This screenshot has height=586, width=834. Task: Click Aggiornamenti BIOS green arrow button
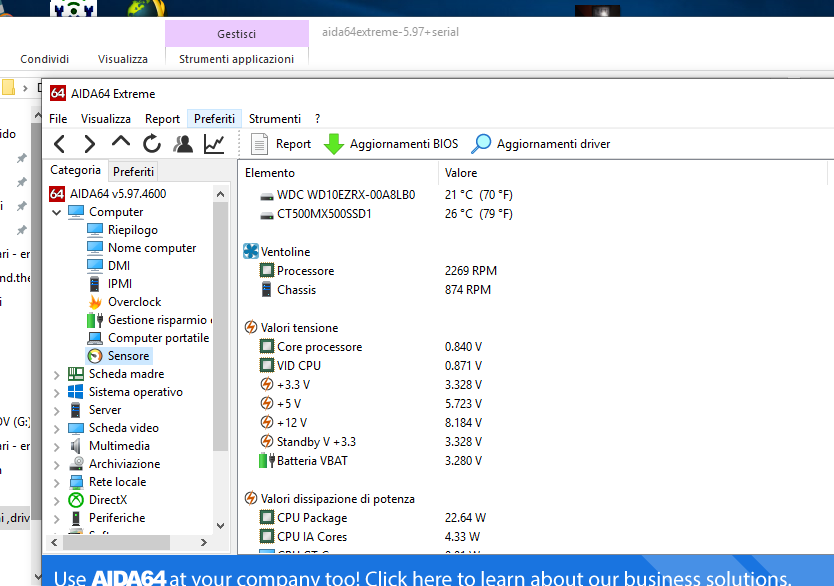pyautogui.click(x=391, y=144)
